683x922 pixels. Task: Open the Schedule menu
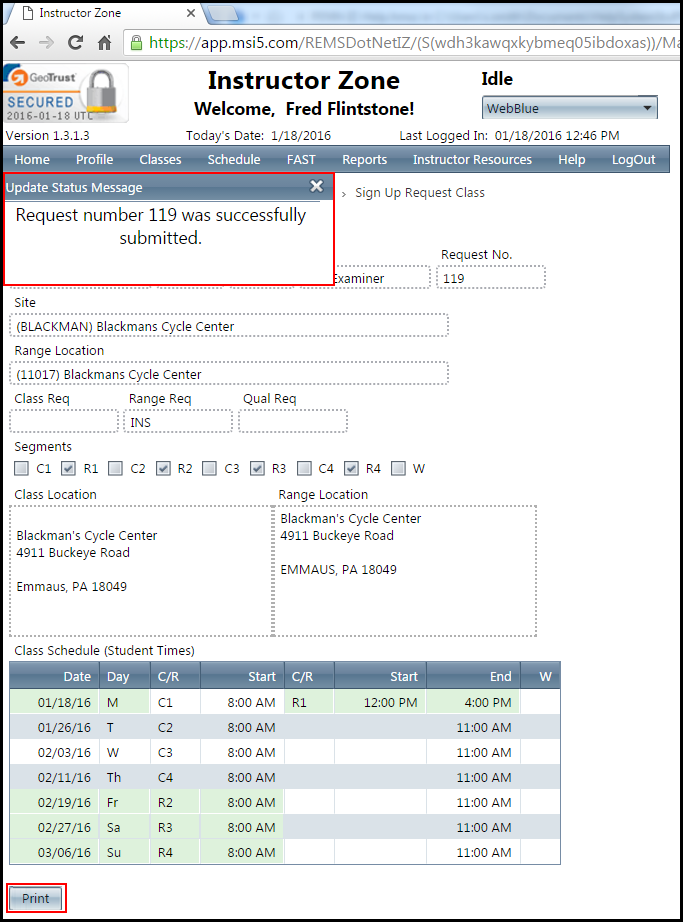234,159
